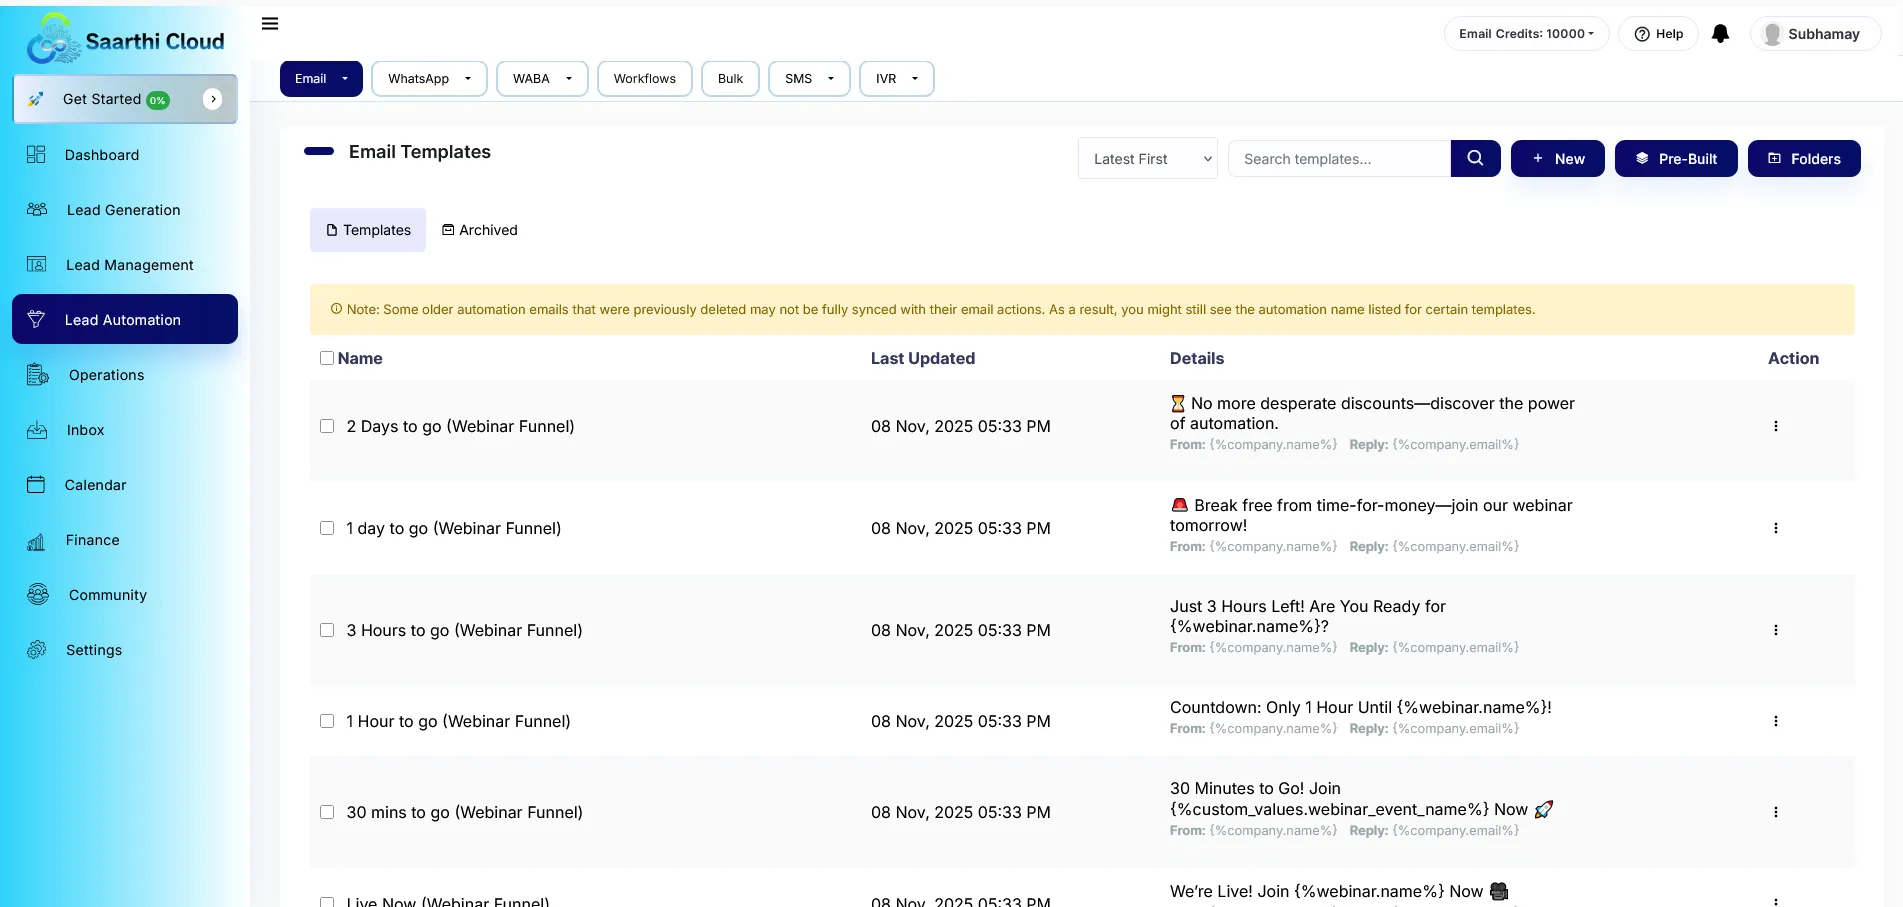Open three-dot menu for 1 Hour to go
1903x907 pixels.
tap(1775, 721)
